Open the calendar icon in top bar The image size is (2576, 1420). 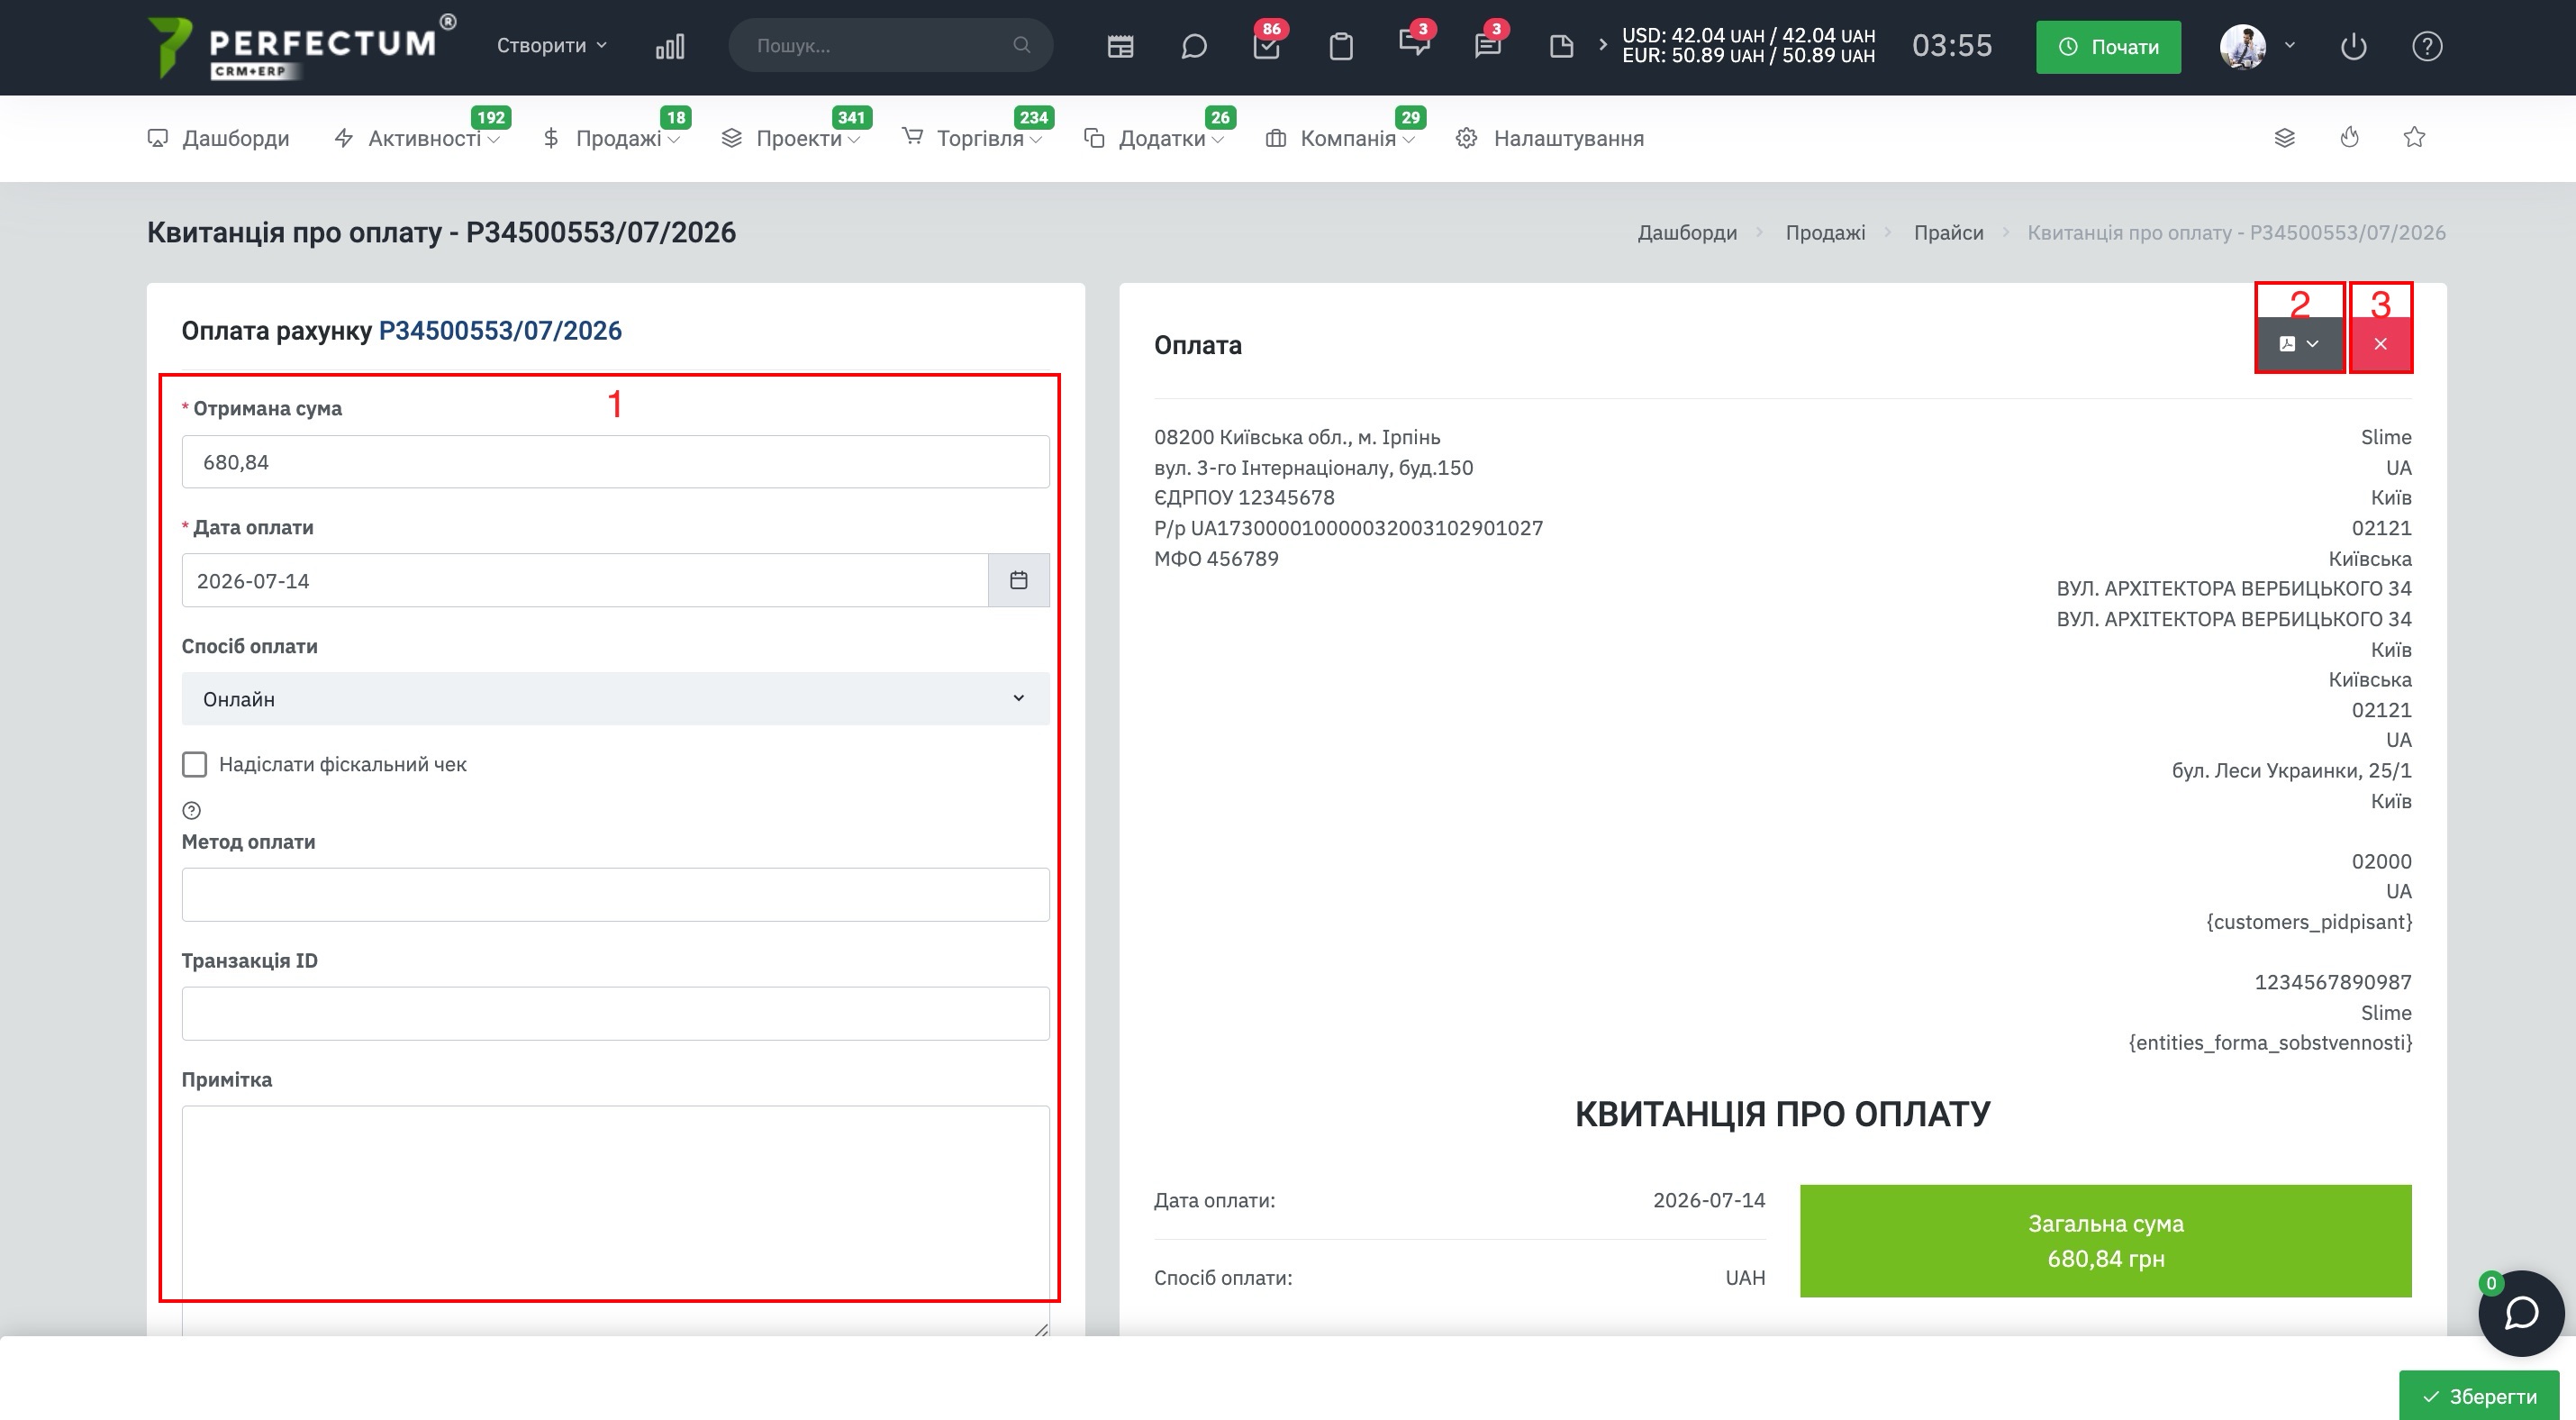coord(1120,46)
